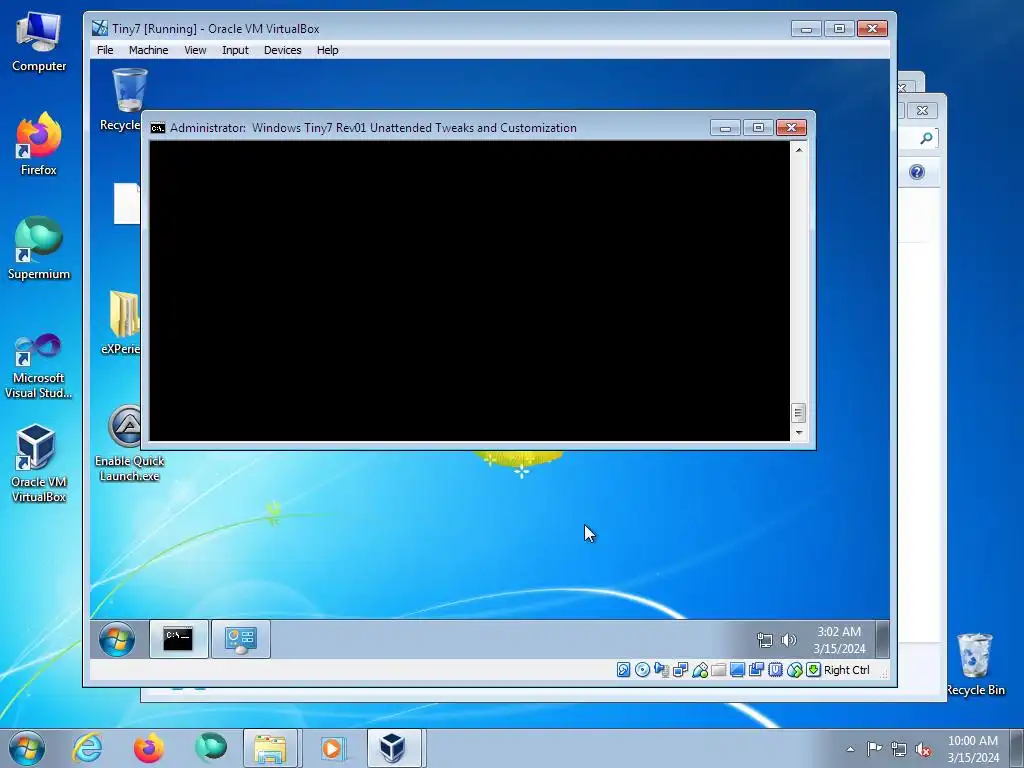
Task: Select the eXPerience folder on guest desktop
Action: pos(123,323)
